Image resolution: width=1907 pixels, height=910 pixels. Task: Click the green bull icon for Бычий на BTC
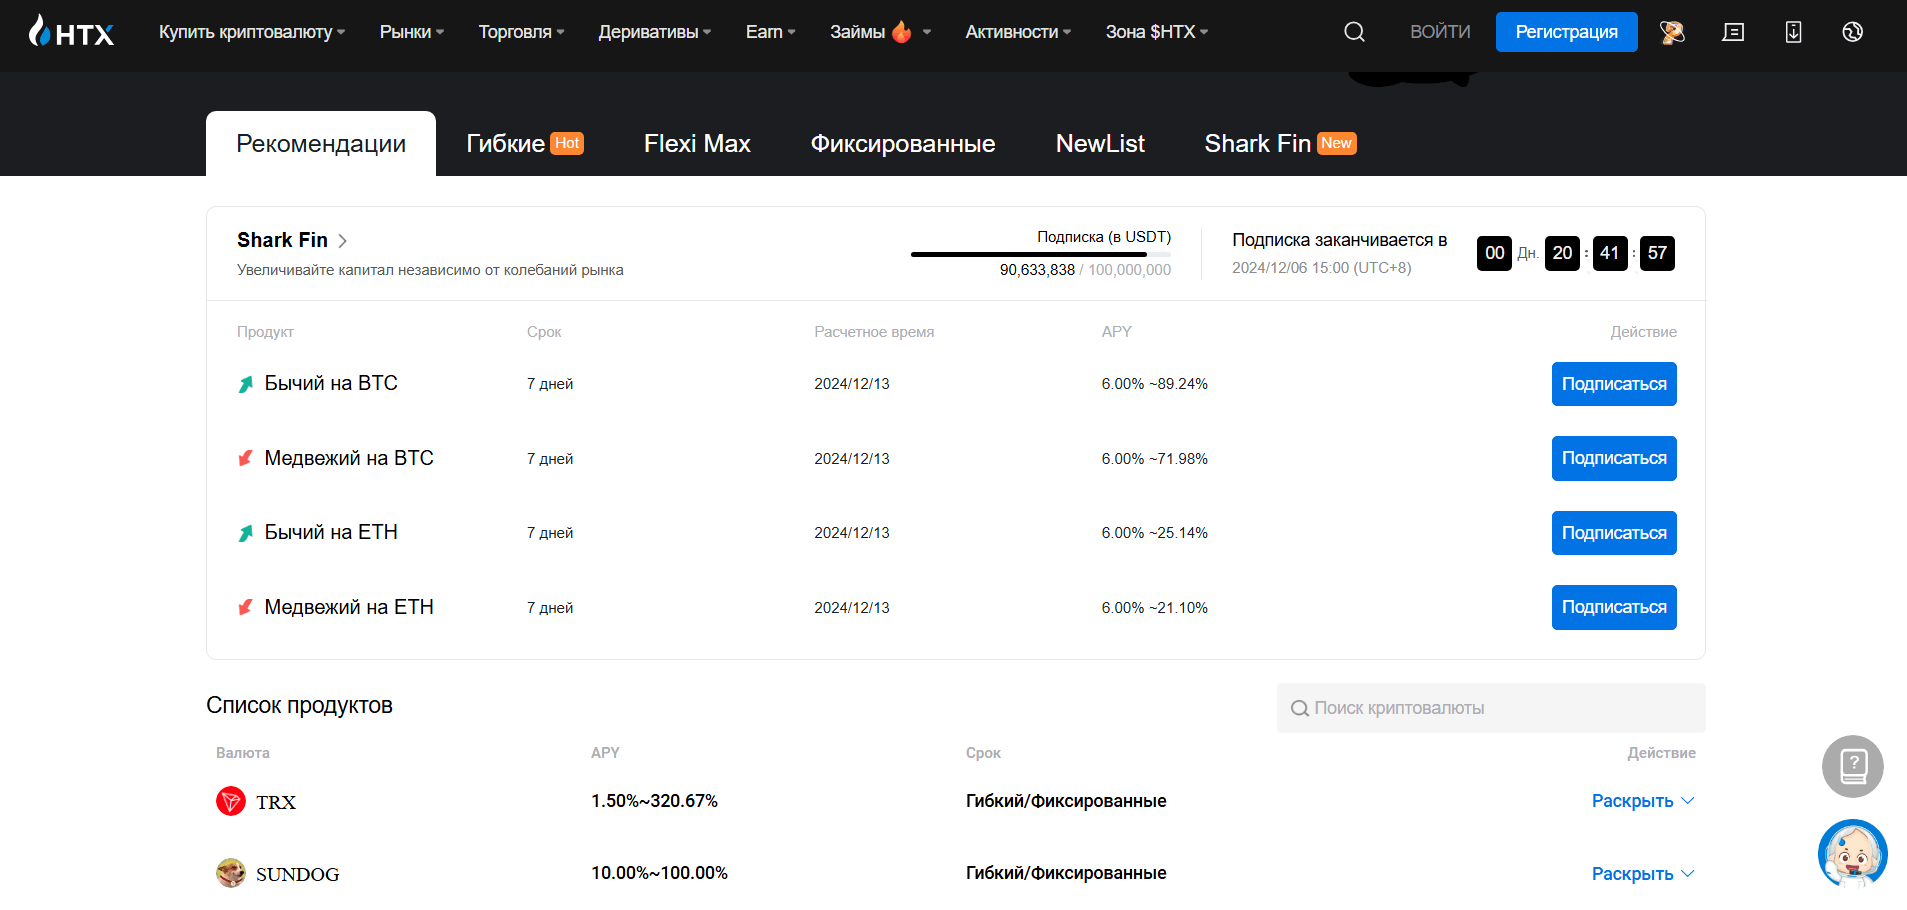click(x=246, y=384)
